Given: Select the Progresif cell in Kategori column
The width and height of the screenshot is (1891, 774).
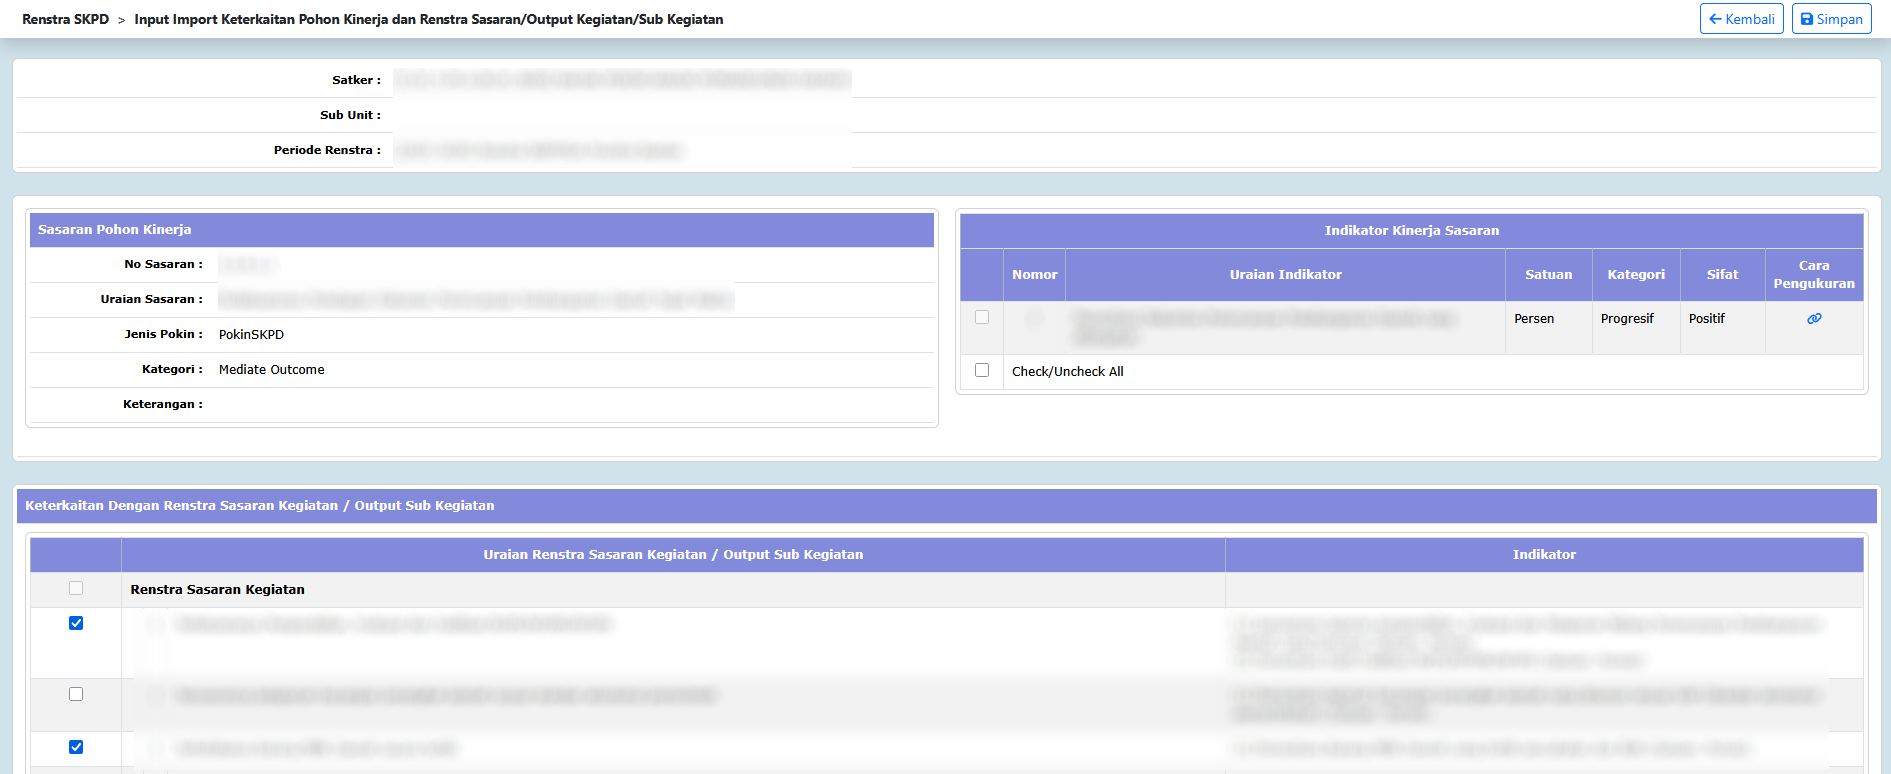Looking at the screenshot, I should click(x=1627, y=319).
